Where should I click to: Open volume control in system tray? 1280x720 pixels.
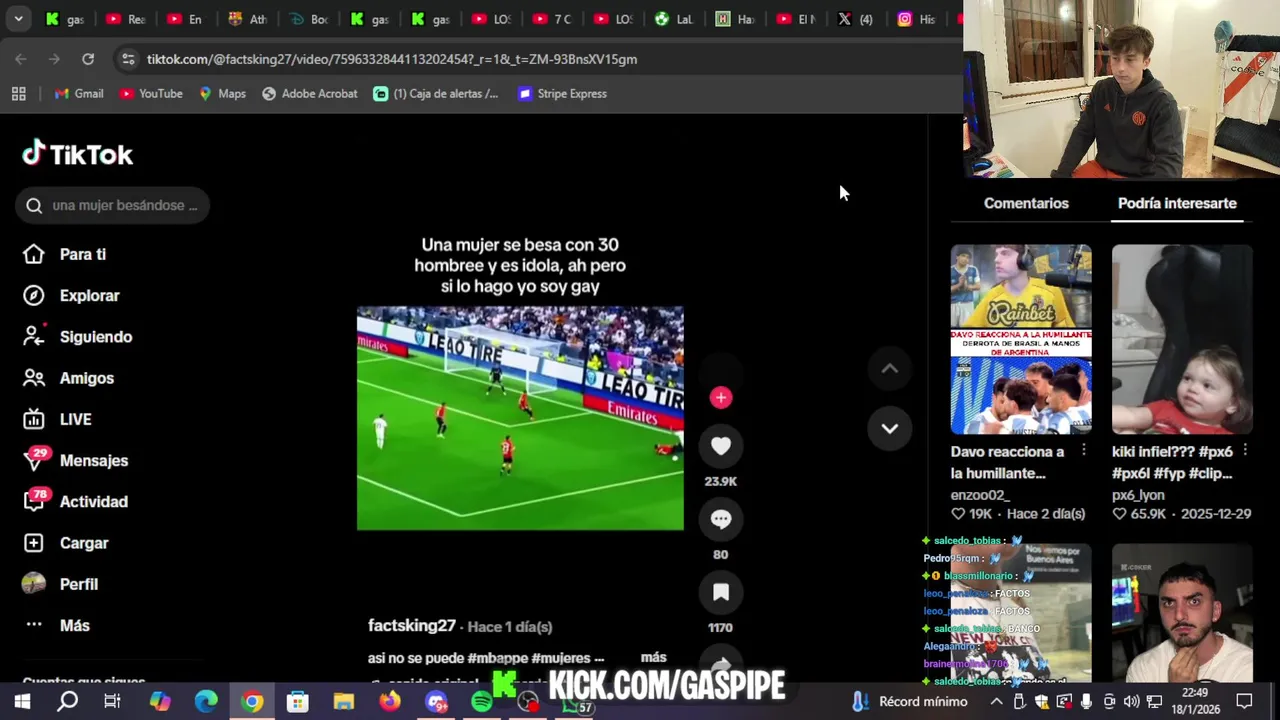click(x=1131, y=701)
